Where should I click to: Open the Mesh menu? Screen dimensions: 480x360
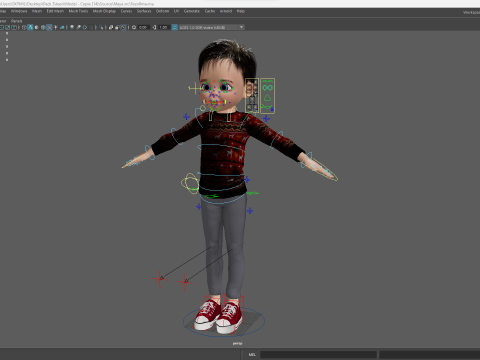pyautogui.click(x=37, y=11)
